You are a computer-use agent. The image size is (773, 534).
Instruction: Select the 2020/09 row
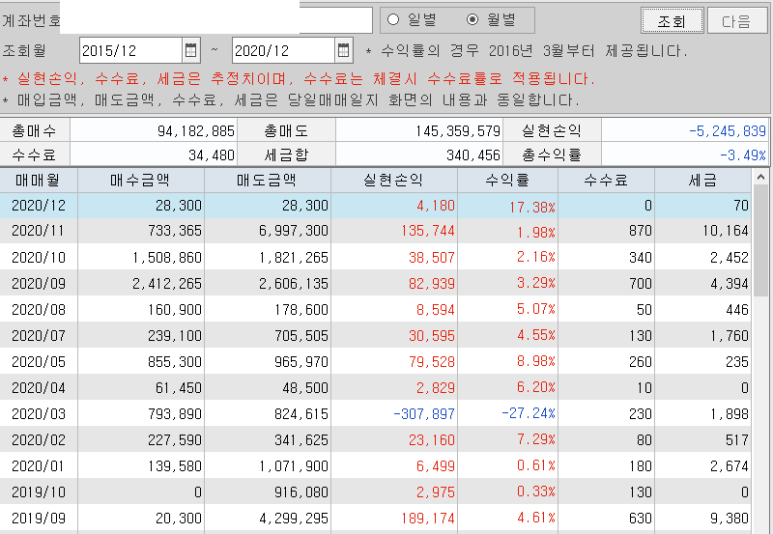(x=376, y=283)
